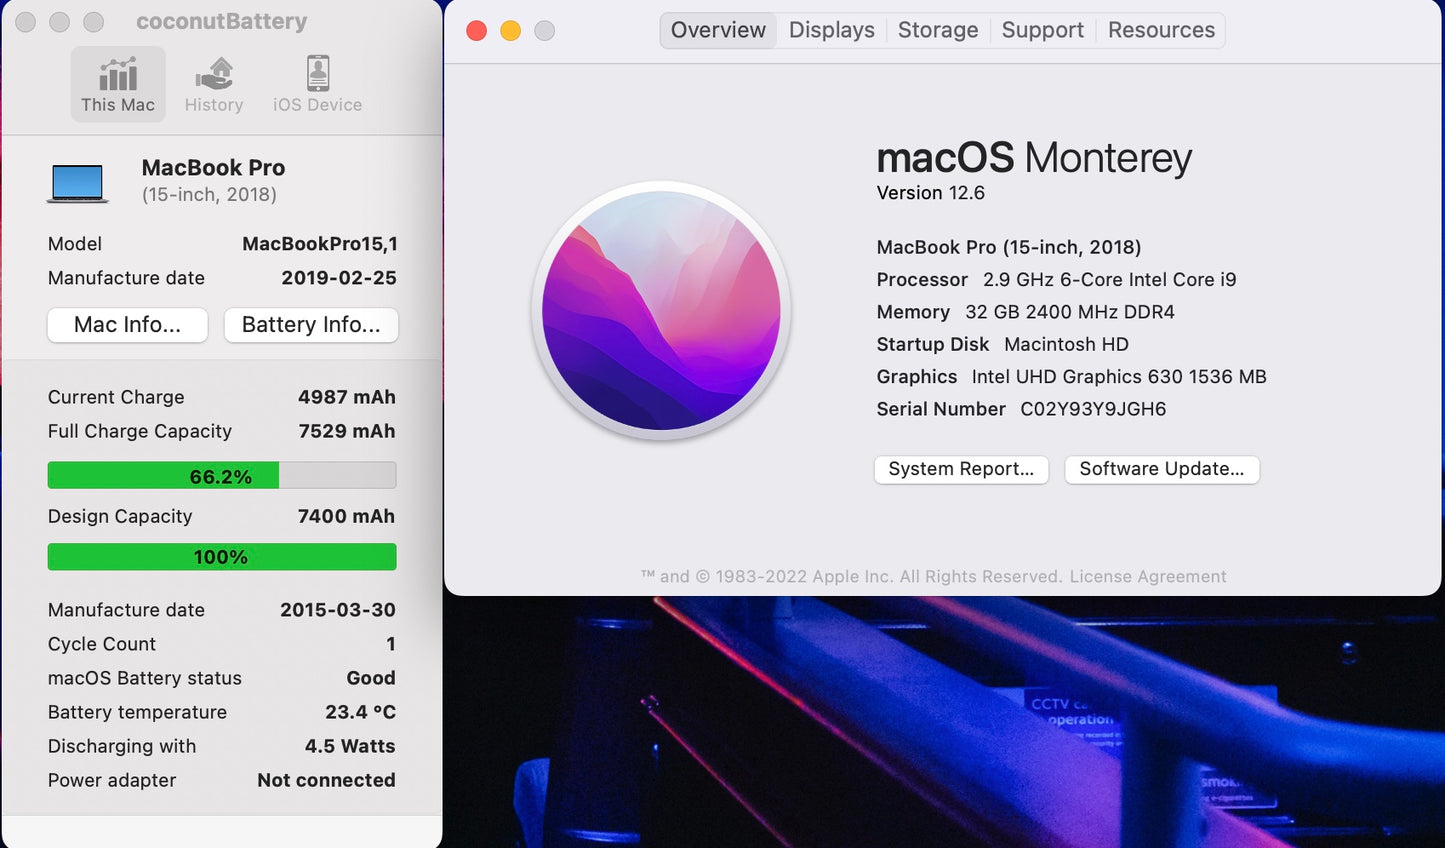Screen dimensions: 1445x848
Task: Open the Resources tab
Action: click(1160, 30)
